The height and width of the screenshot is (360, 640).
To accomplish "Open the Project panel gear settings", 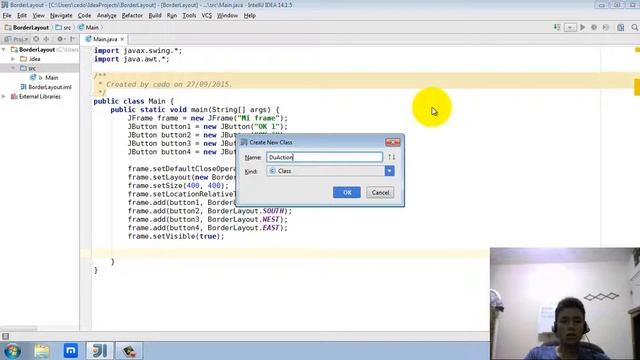I will tap(60, 39).
